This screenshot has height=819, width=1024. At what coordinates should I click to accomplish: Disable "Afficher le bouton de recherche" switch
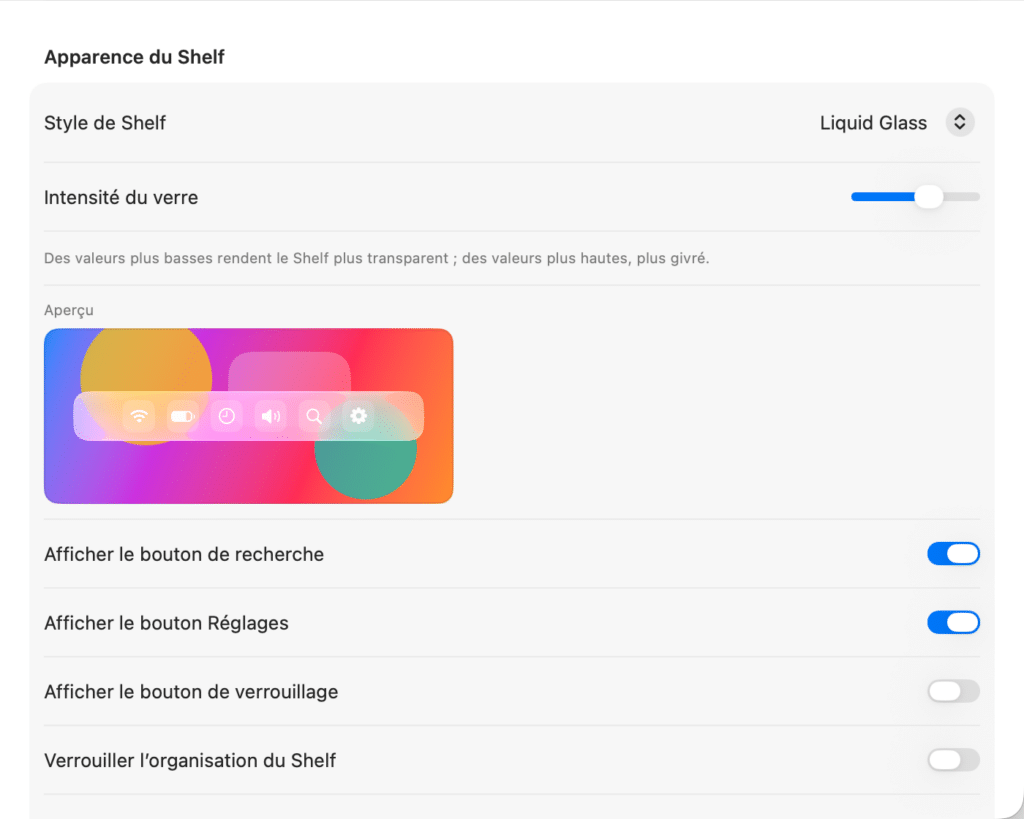(953, 554)
